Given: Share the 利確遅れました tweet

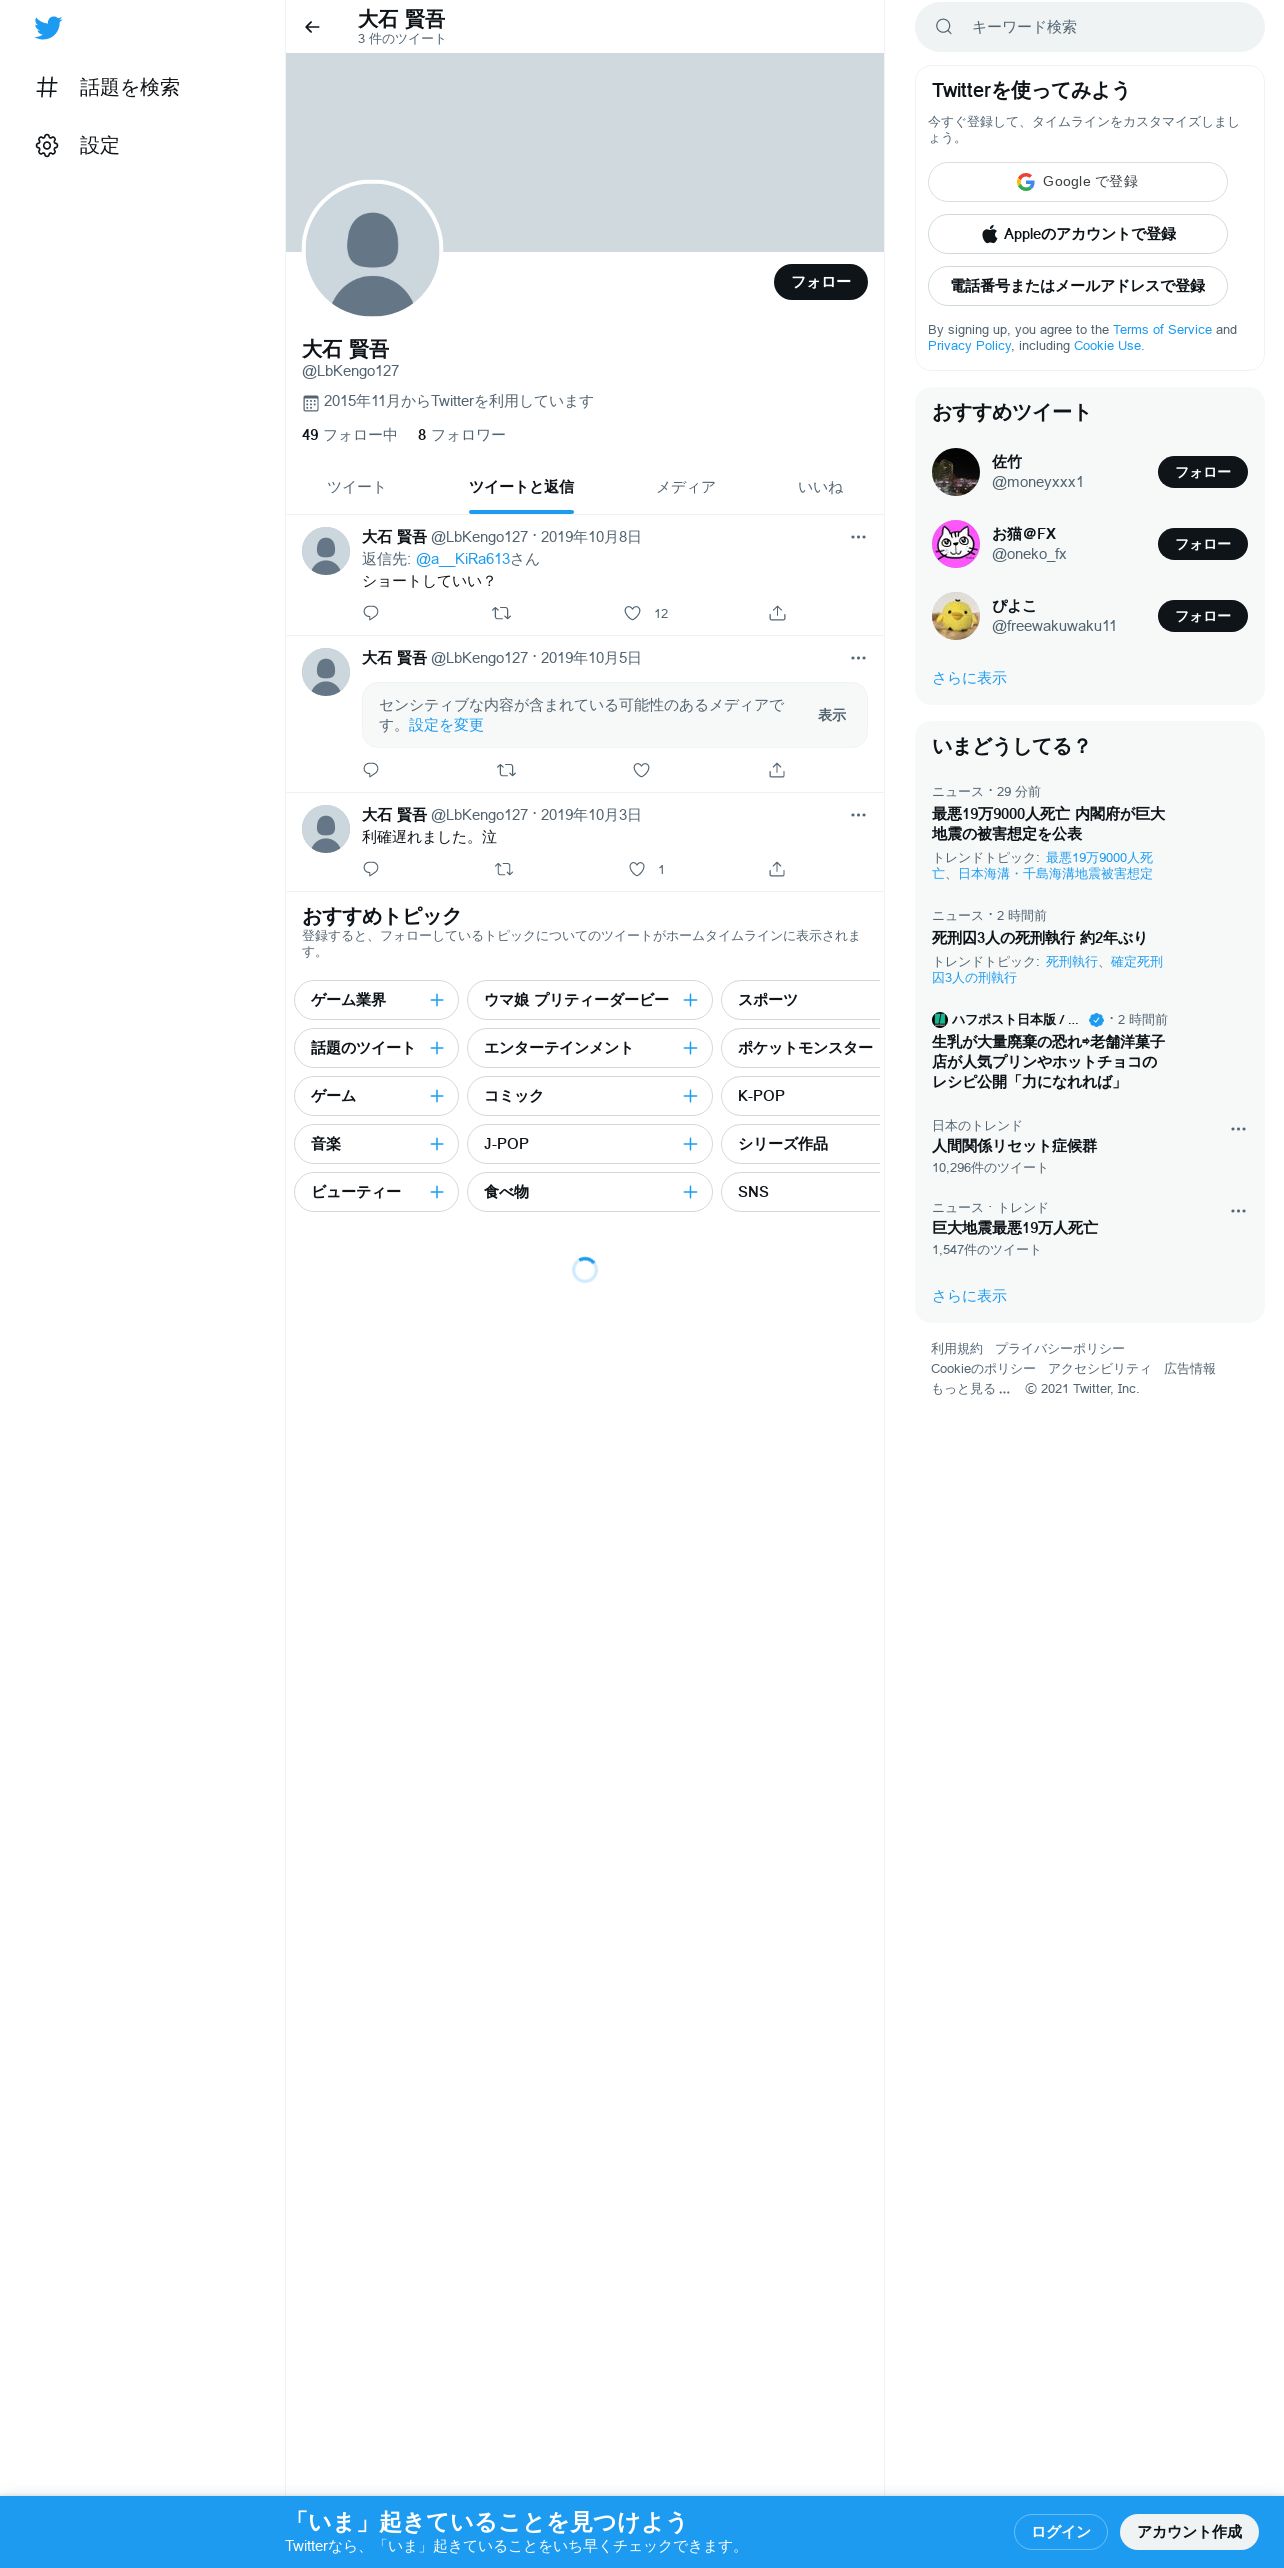Looking at the screenshot, I should click(777, 869).
